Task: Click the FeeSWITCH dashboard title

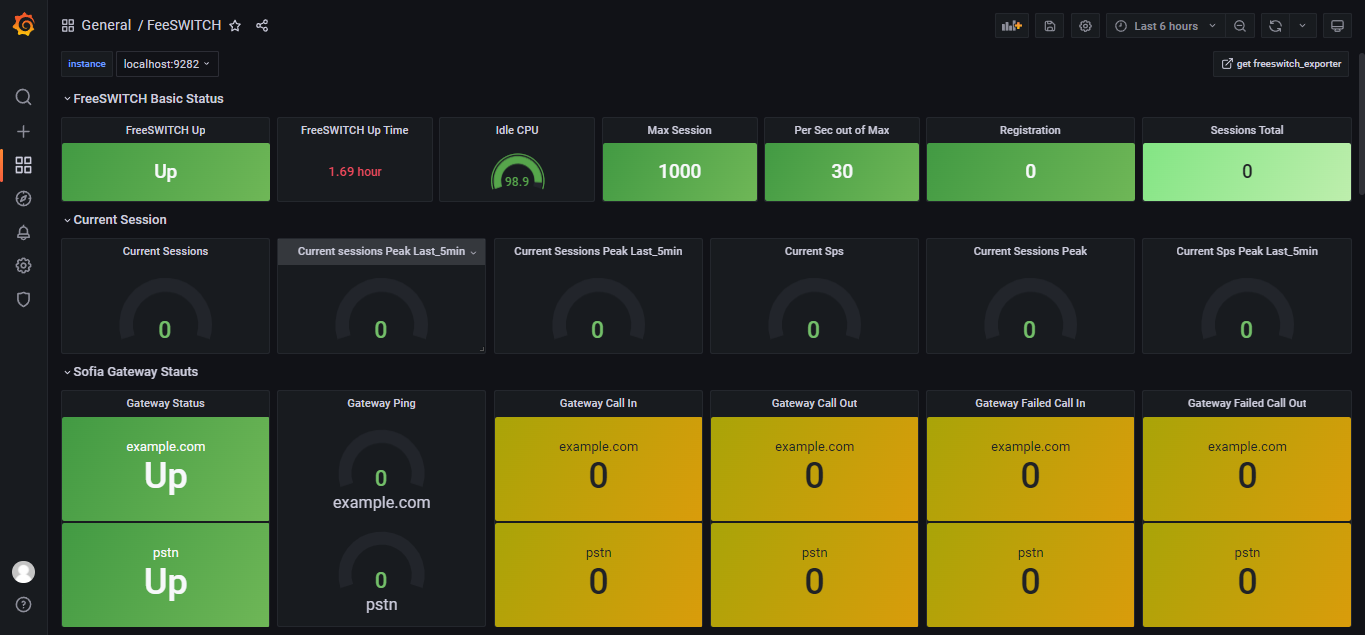Action: [184, 26]
